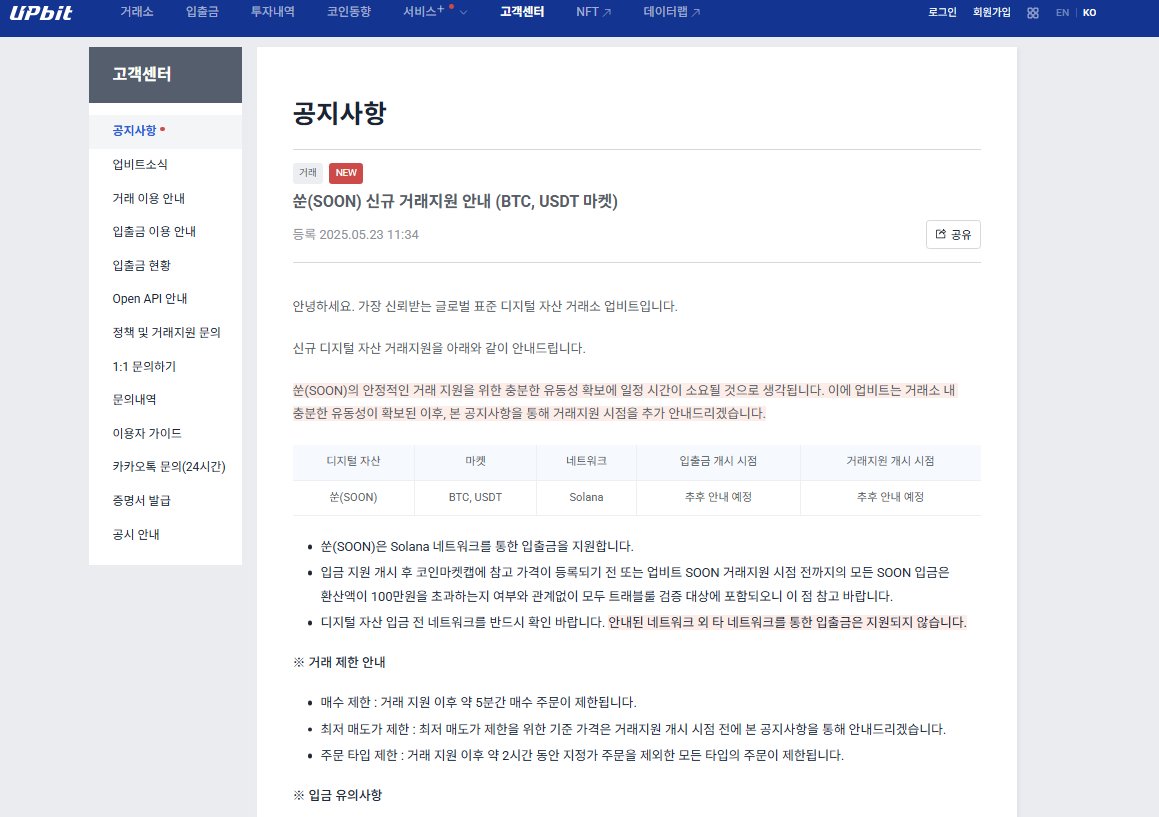Click the red NEW badge
Screen dimensions: 1159x817
point(346,173)
